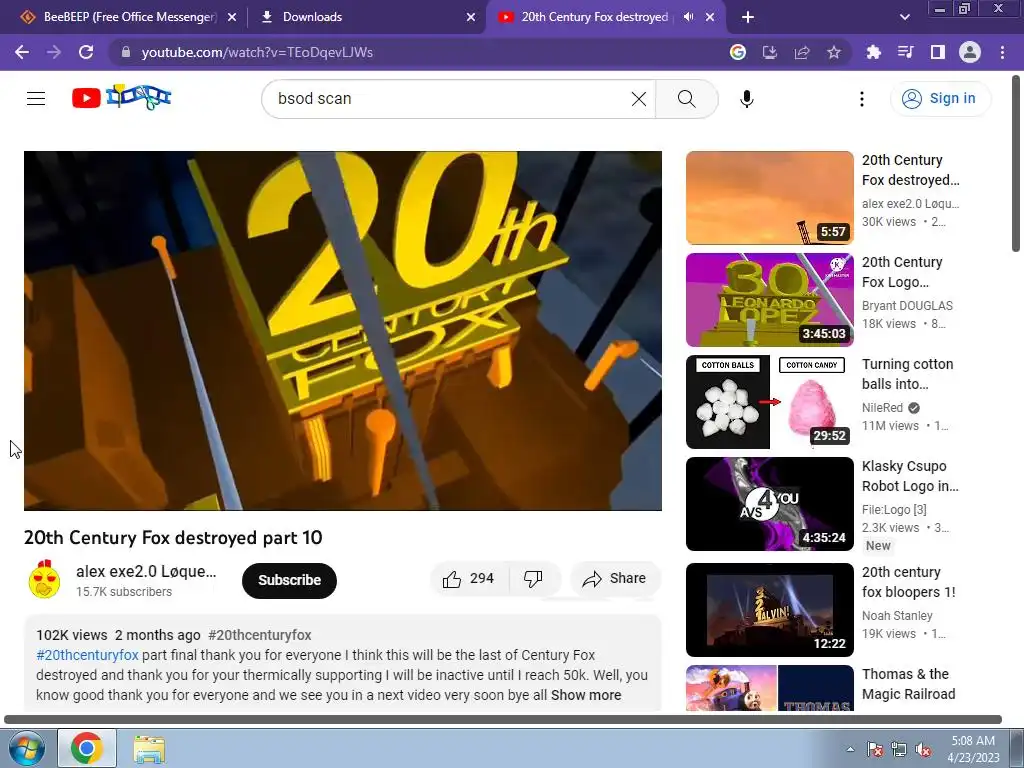Open media controls icon in toolbar

coord(905,52)
